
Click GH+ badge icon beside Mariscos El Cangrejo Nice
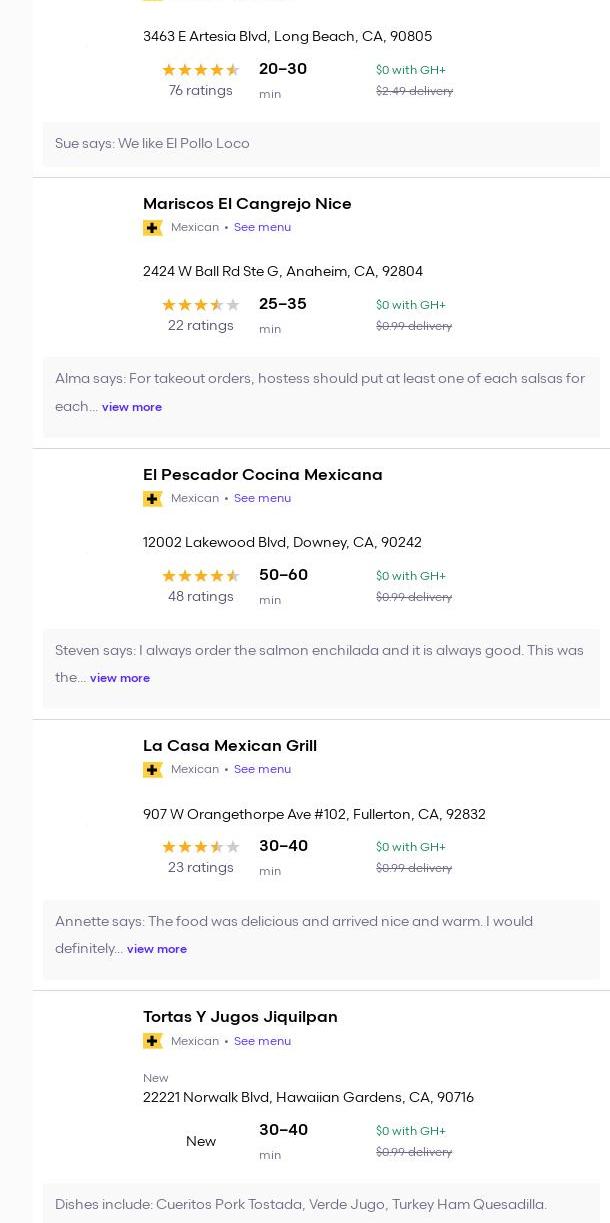(x=152, y=228)
